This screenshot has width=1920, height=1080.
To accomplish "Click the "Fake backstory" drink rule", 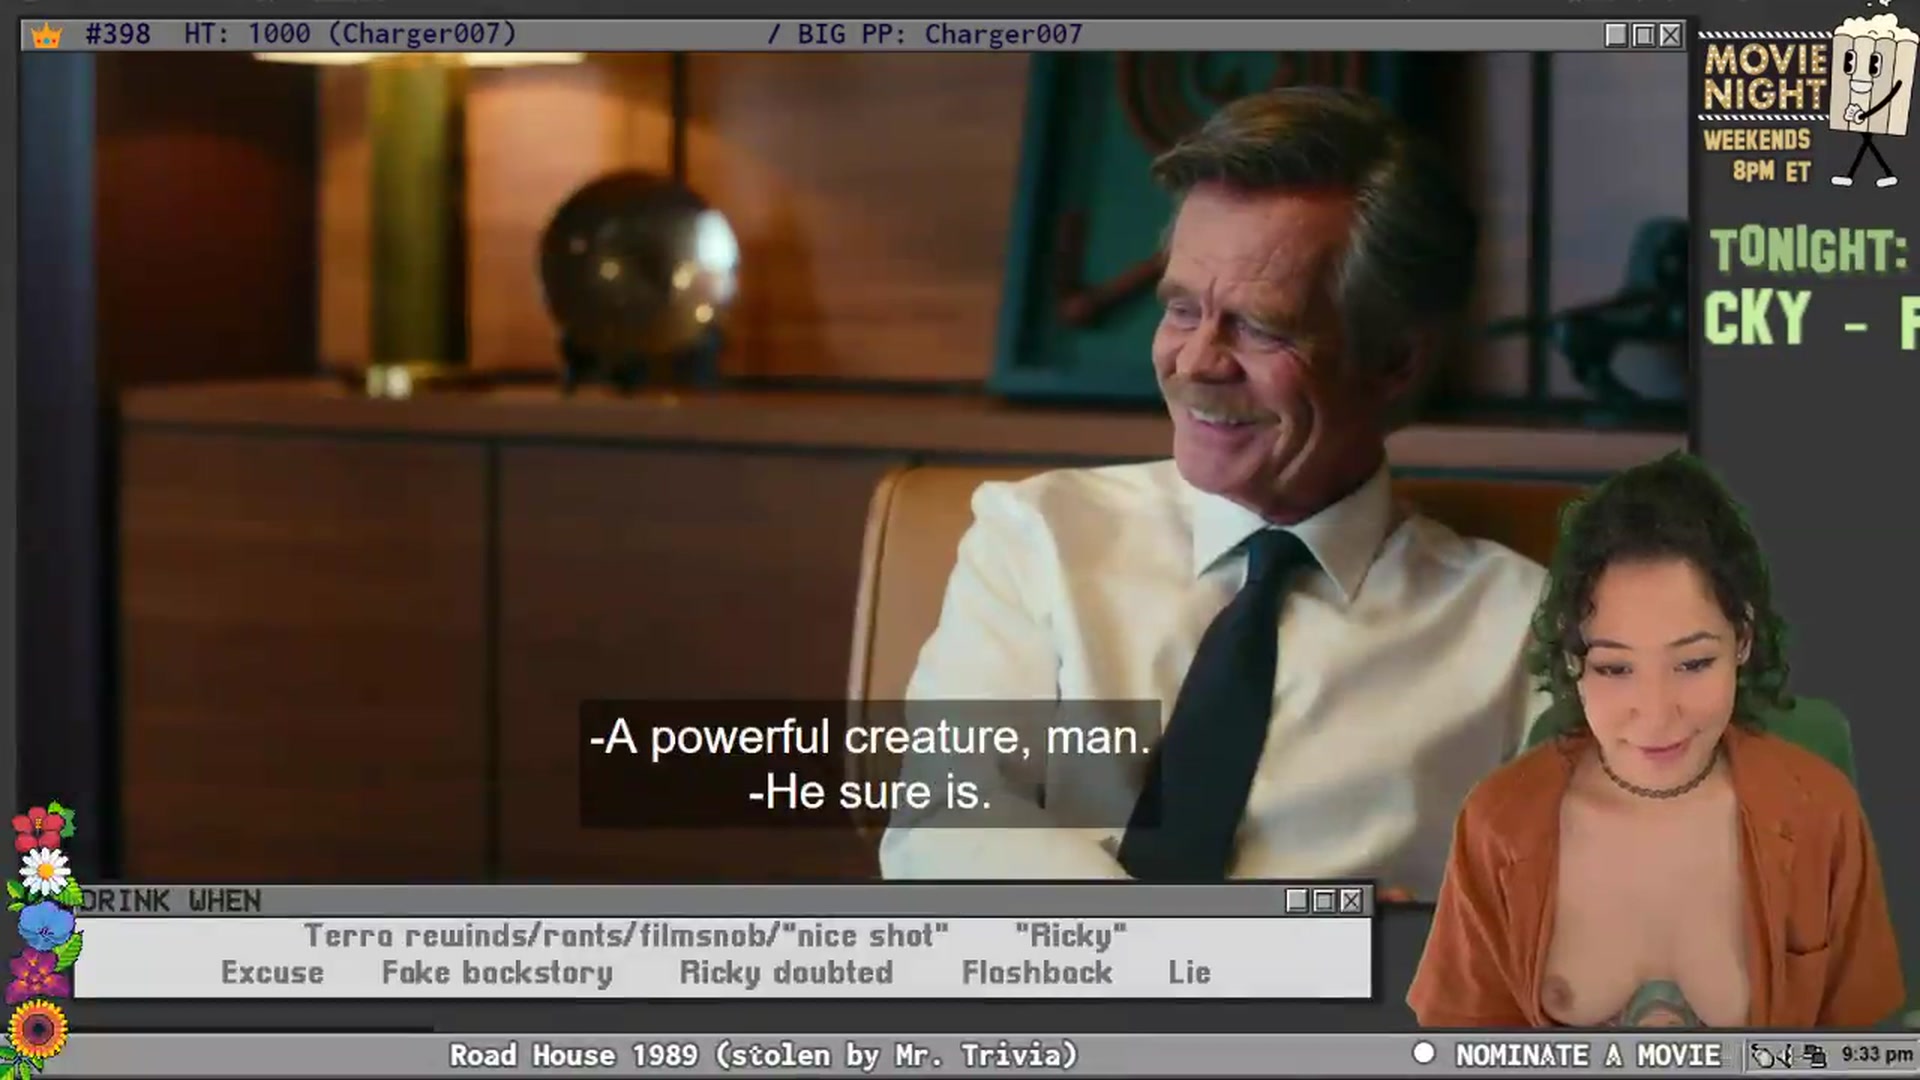I will [x=497, y=972].
